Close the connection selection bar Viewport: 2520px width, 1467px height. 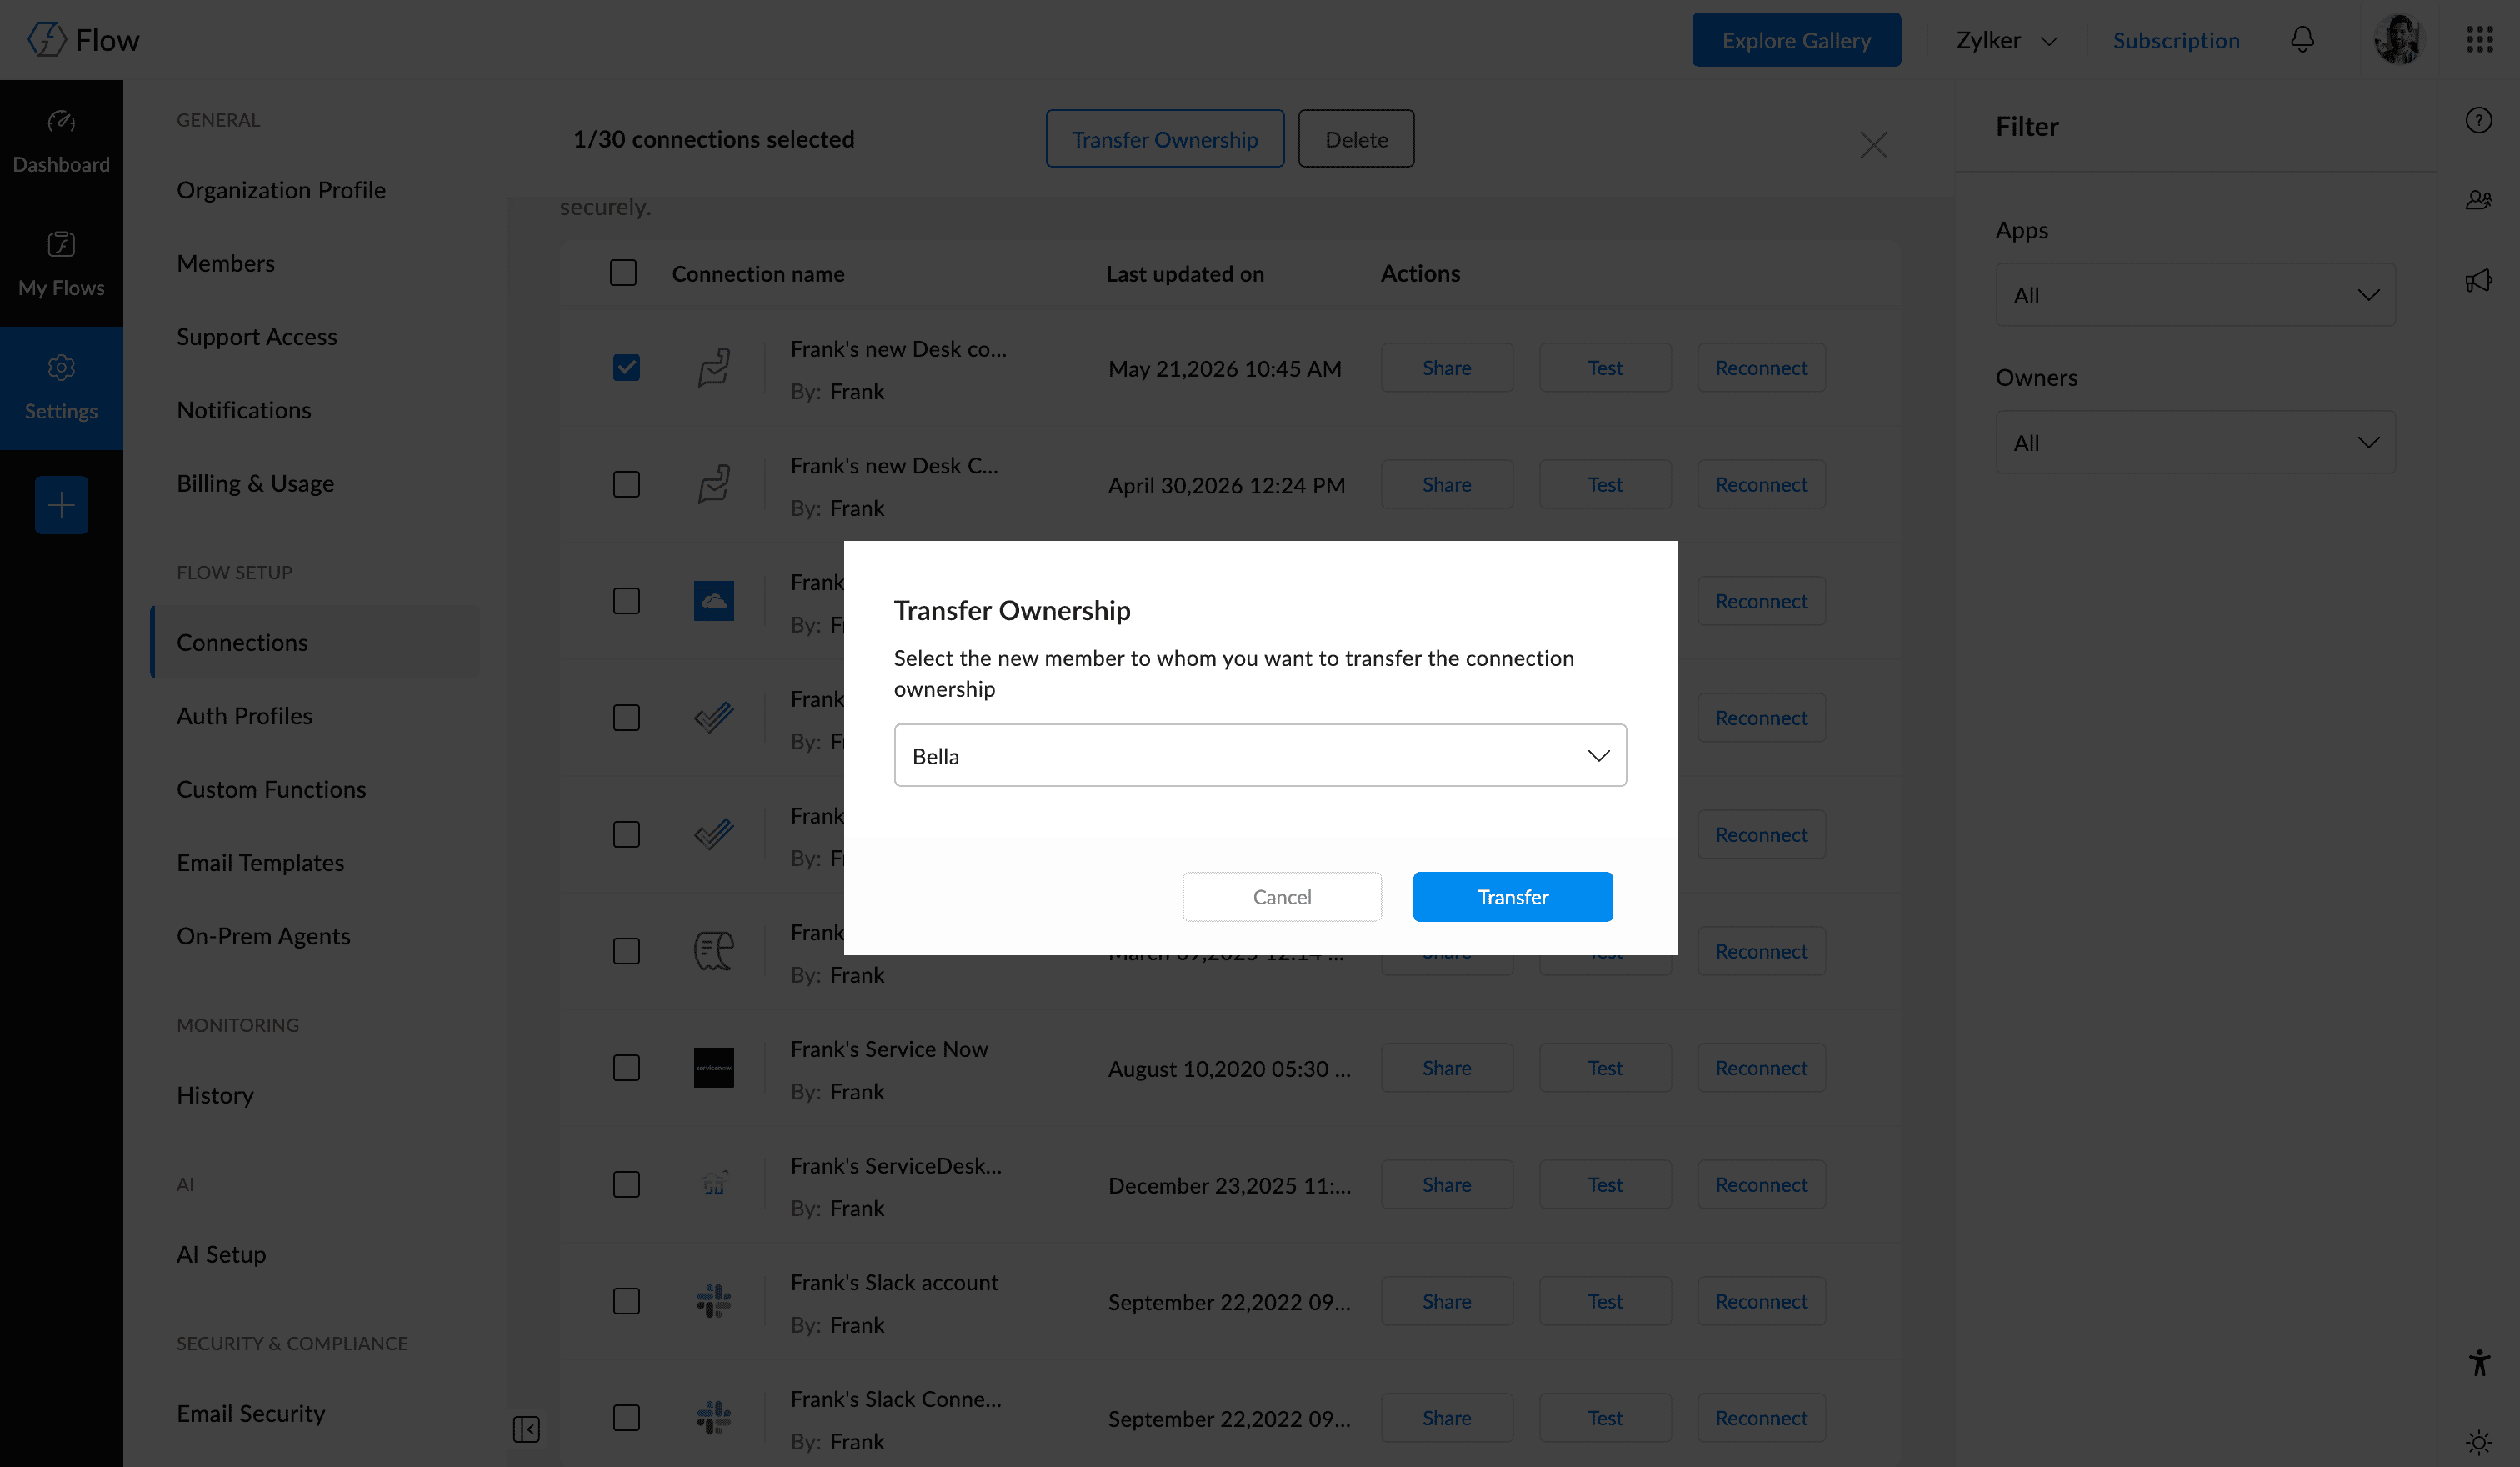point(1873,145)
